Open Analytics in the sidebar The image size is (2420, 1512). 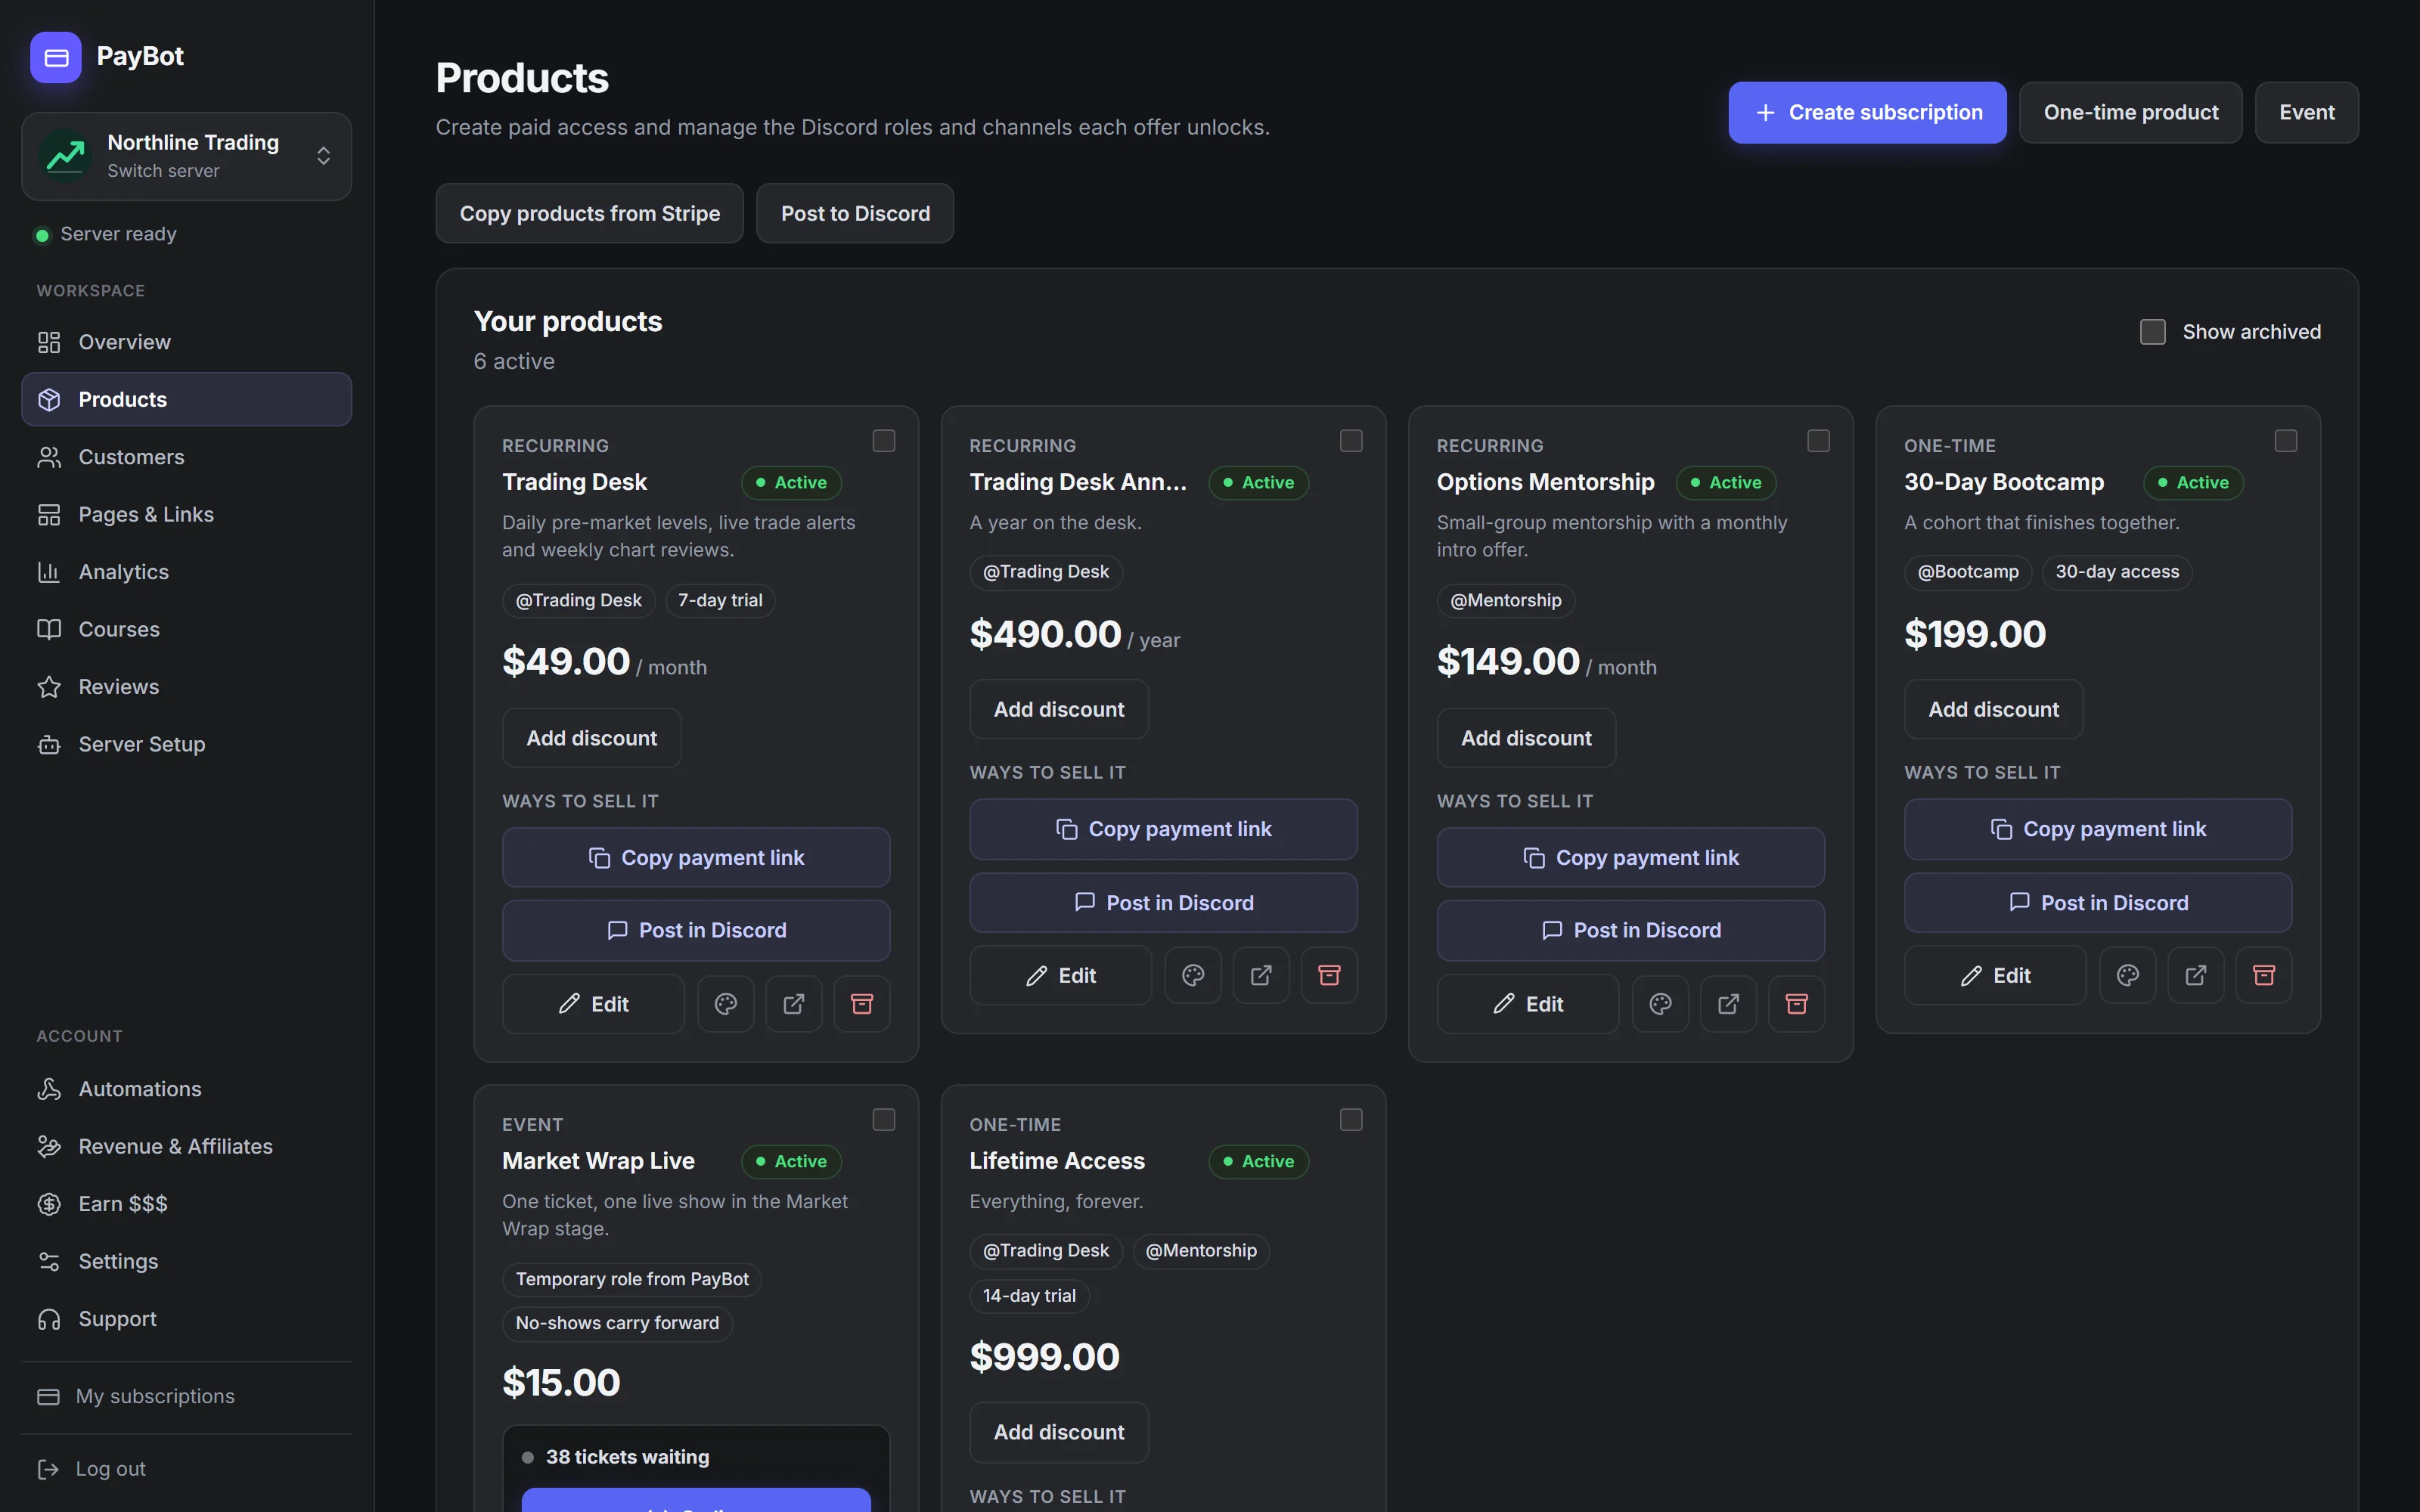click(x=186, y=572)
